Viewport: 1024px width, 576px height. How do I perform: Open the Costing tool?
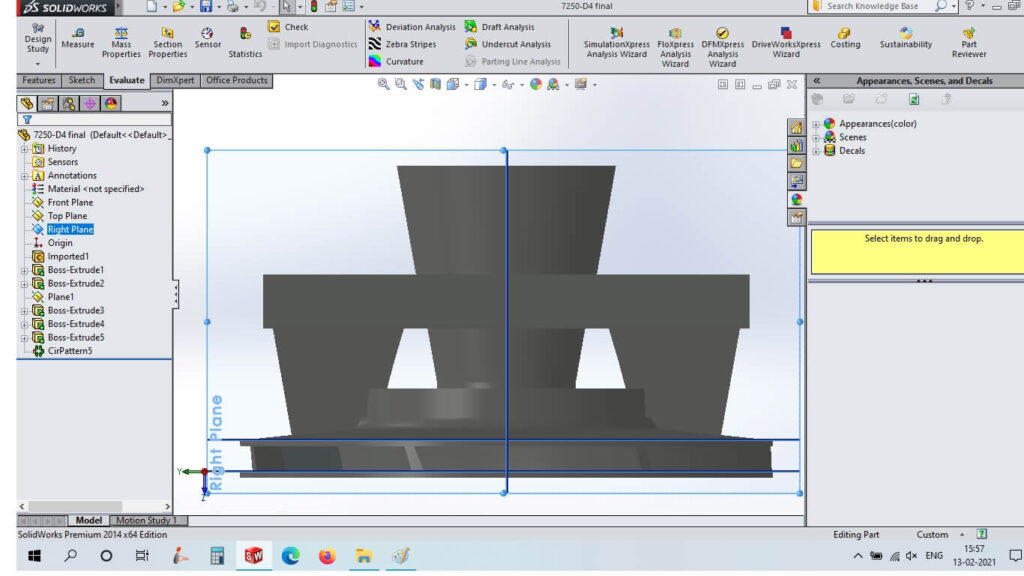[x=845, y=38]
